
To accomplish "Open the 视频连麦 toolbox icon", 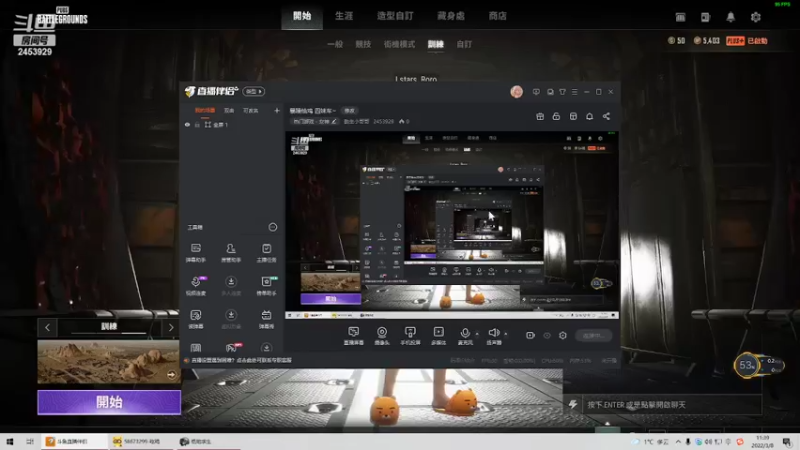I will 196,286.
